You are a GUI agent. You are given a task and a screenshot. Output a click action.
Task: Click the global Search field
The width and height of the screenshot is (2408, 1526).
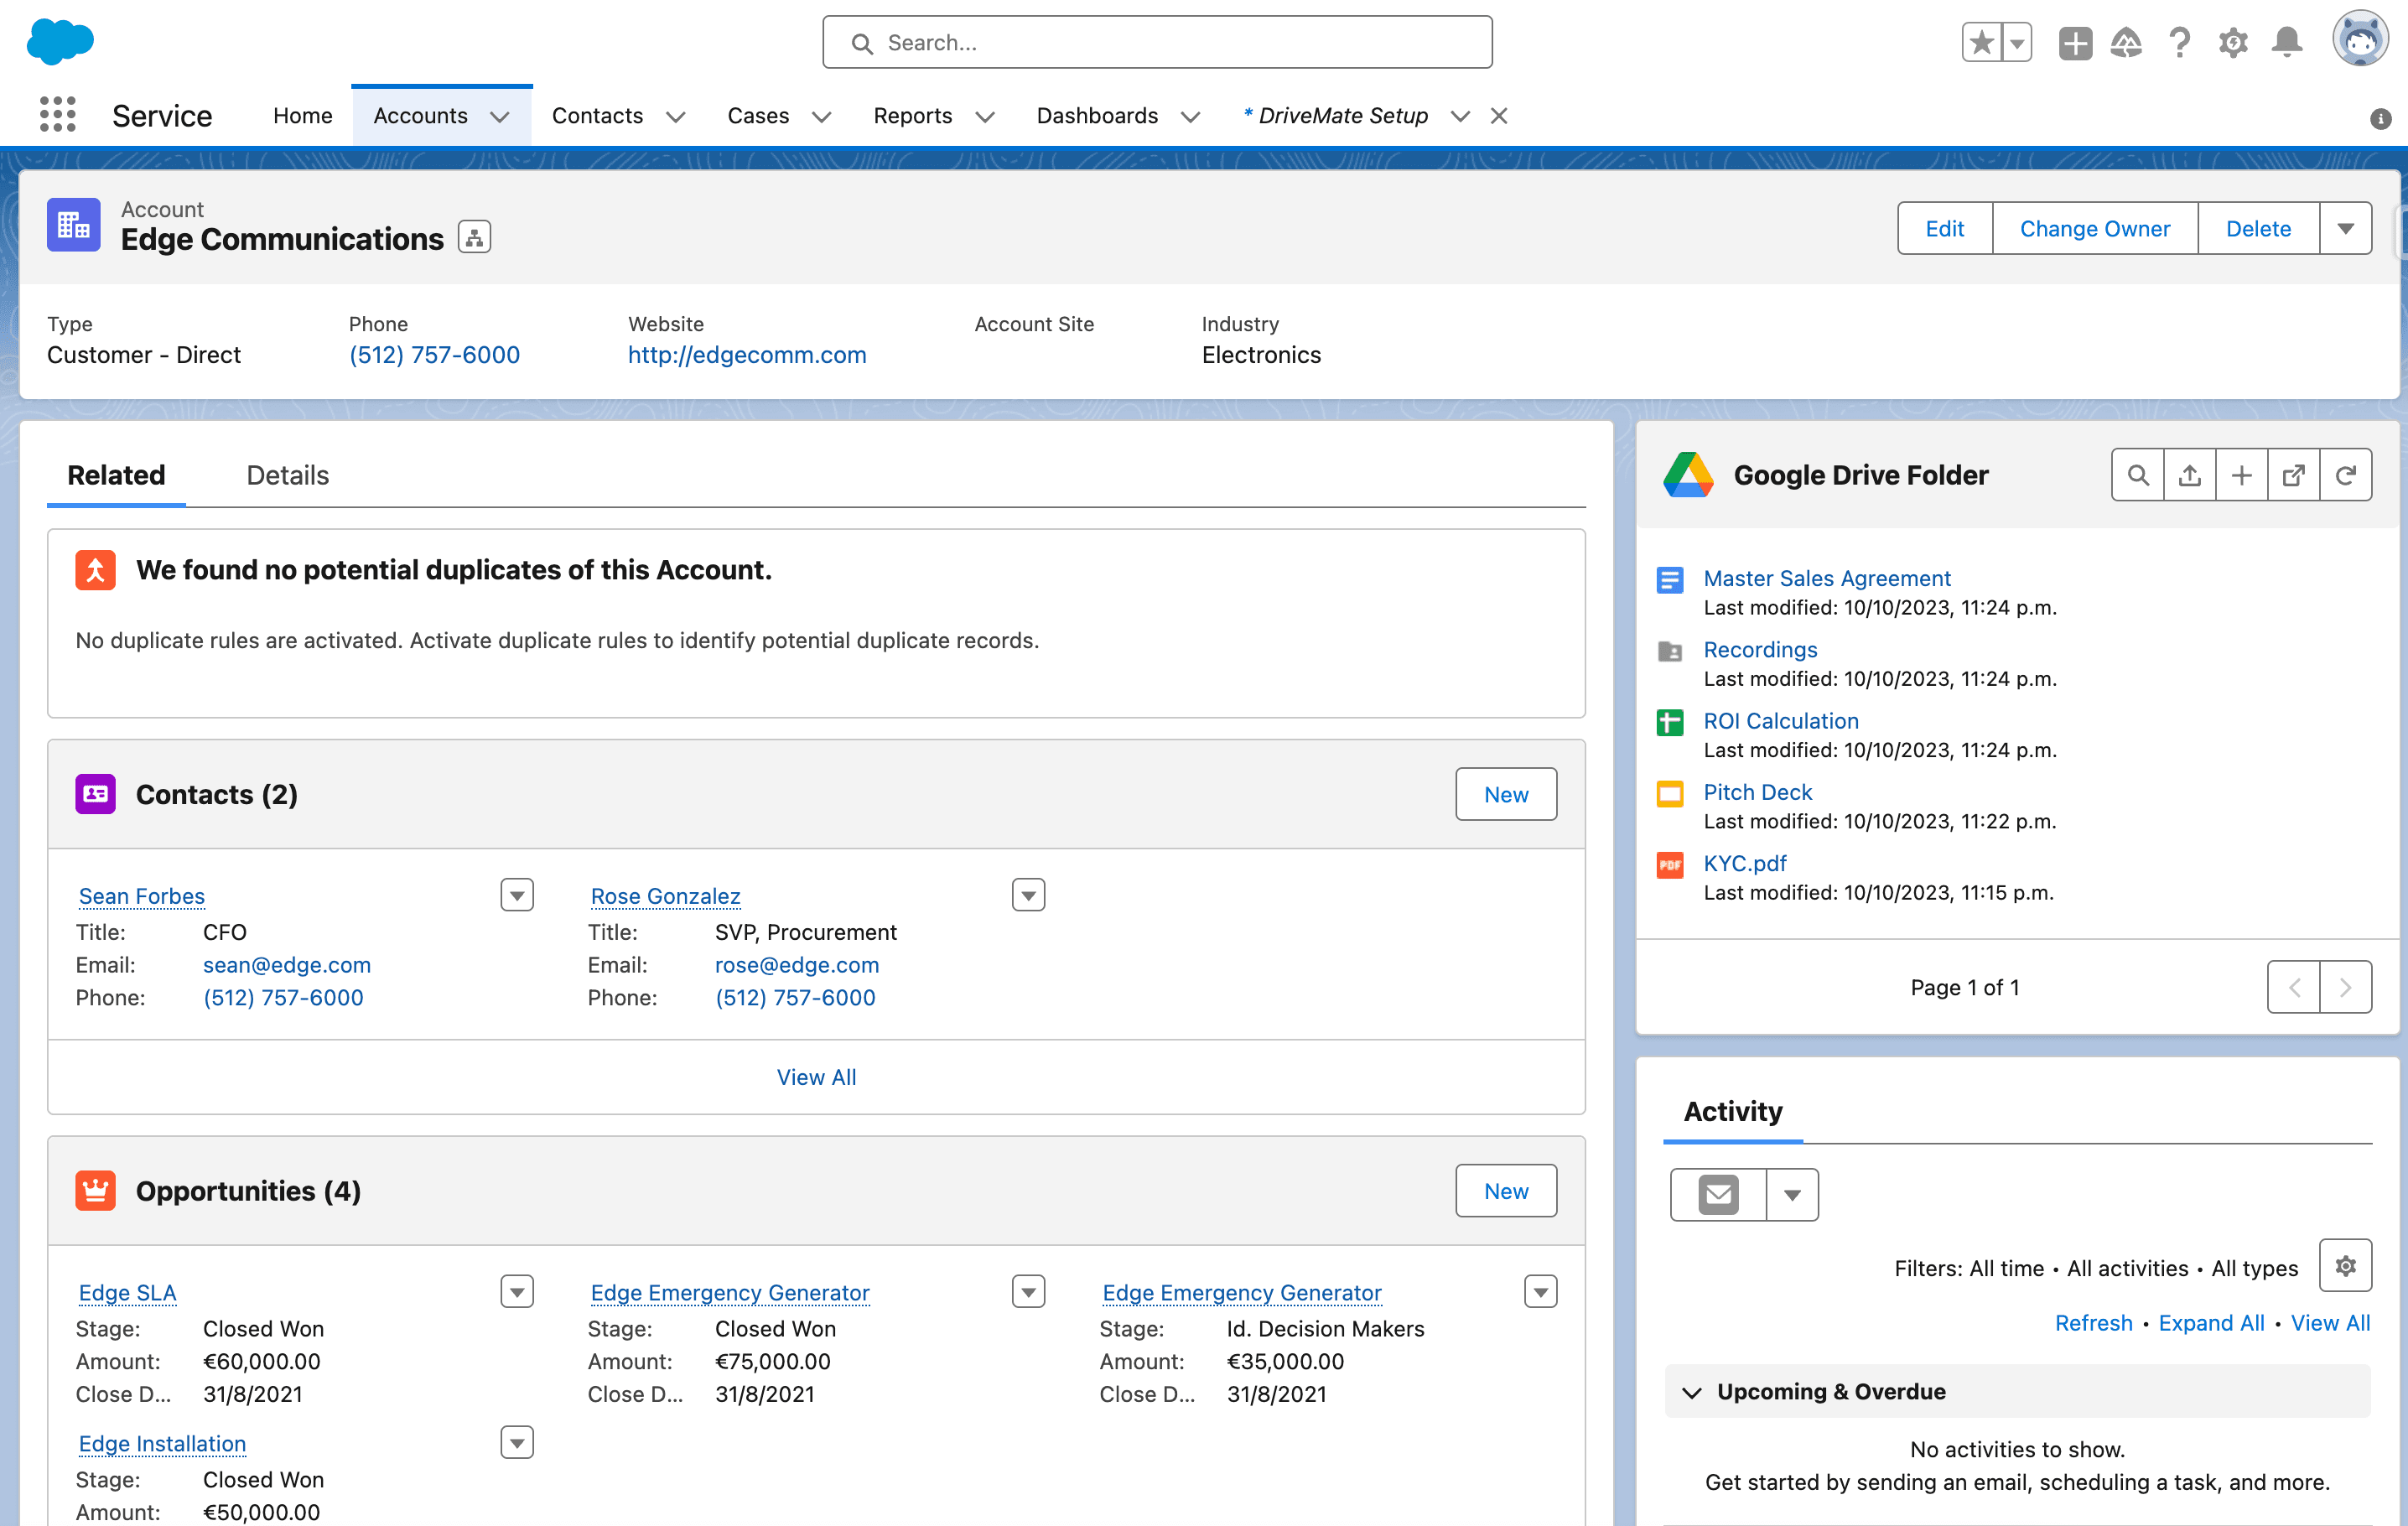click(x=1157, y=42)
